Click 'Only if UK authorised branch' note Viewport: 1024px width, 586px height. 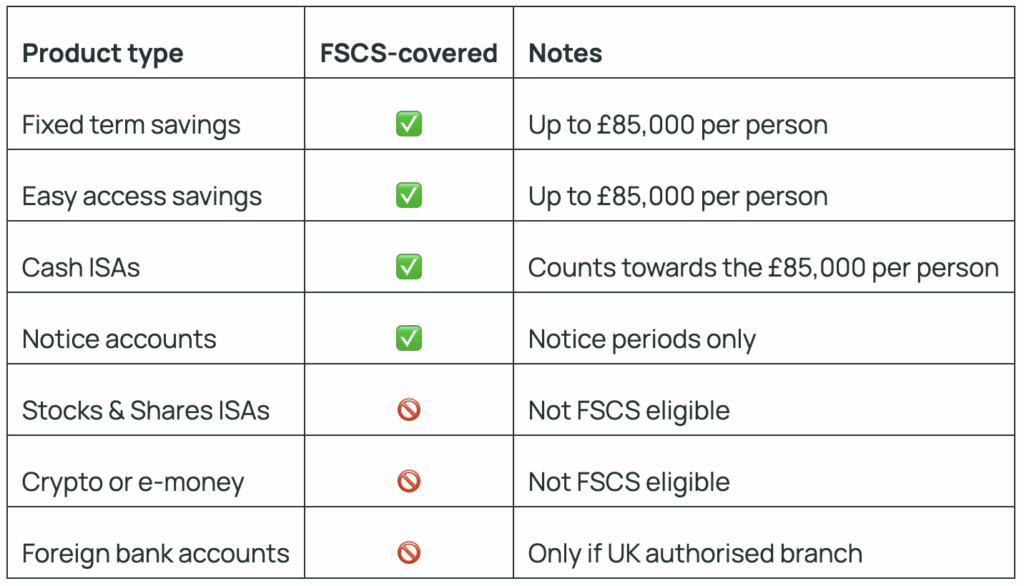(x=694, y=553)
